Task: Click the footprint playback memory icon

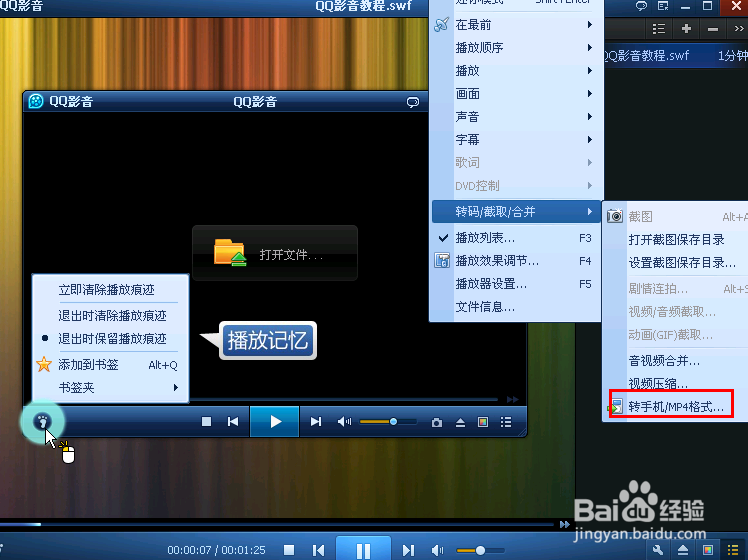Action: click(42, 421)
